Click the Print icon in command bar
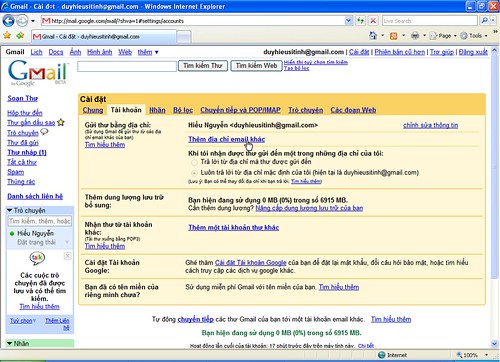Image resolution: width=500 pixels, height=362 pixels. click(x=415, y=35)
